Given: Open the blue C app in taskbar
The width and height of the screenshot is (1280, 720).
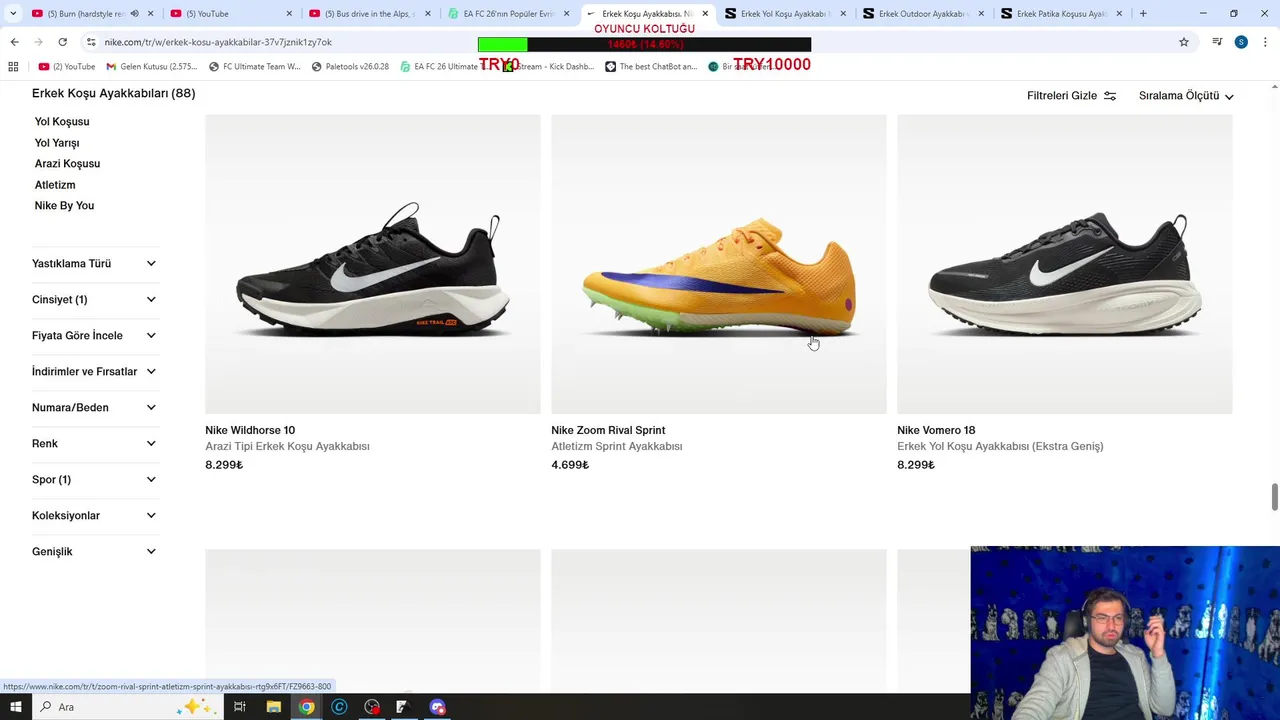Looking at the screenshot, I should click(340, 707).
